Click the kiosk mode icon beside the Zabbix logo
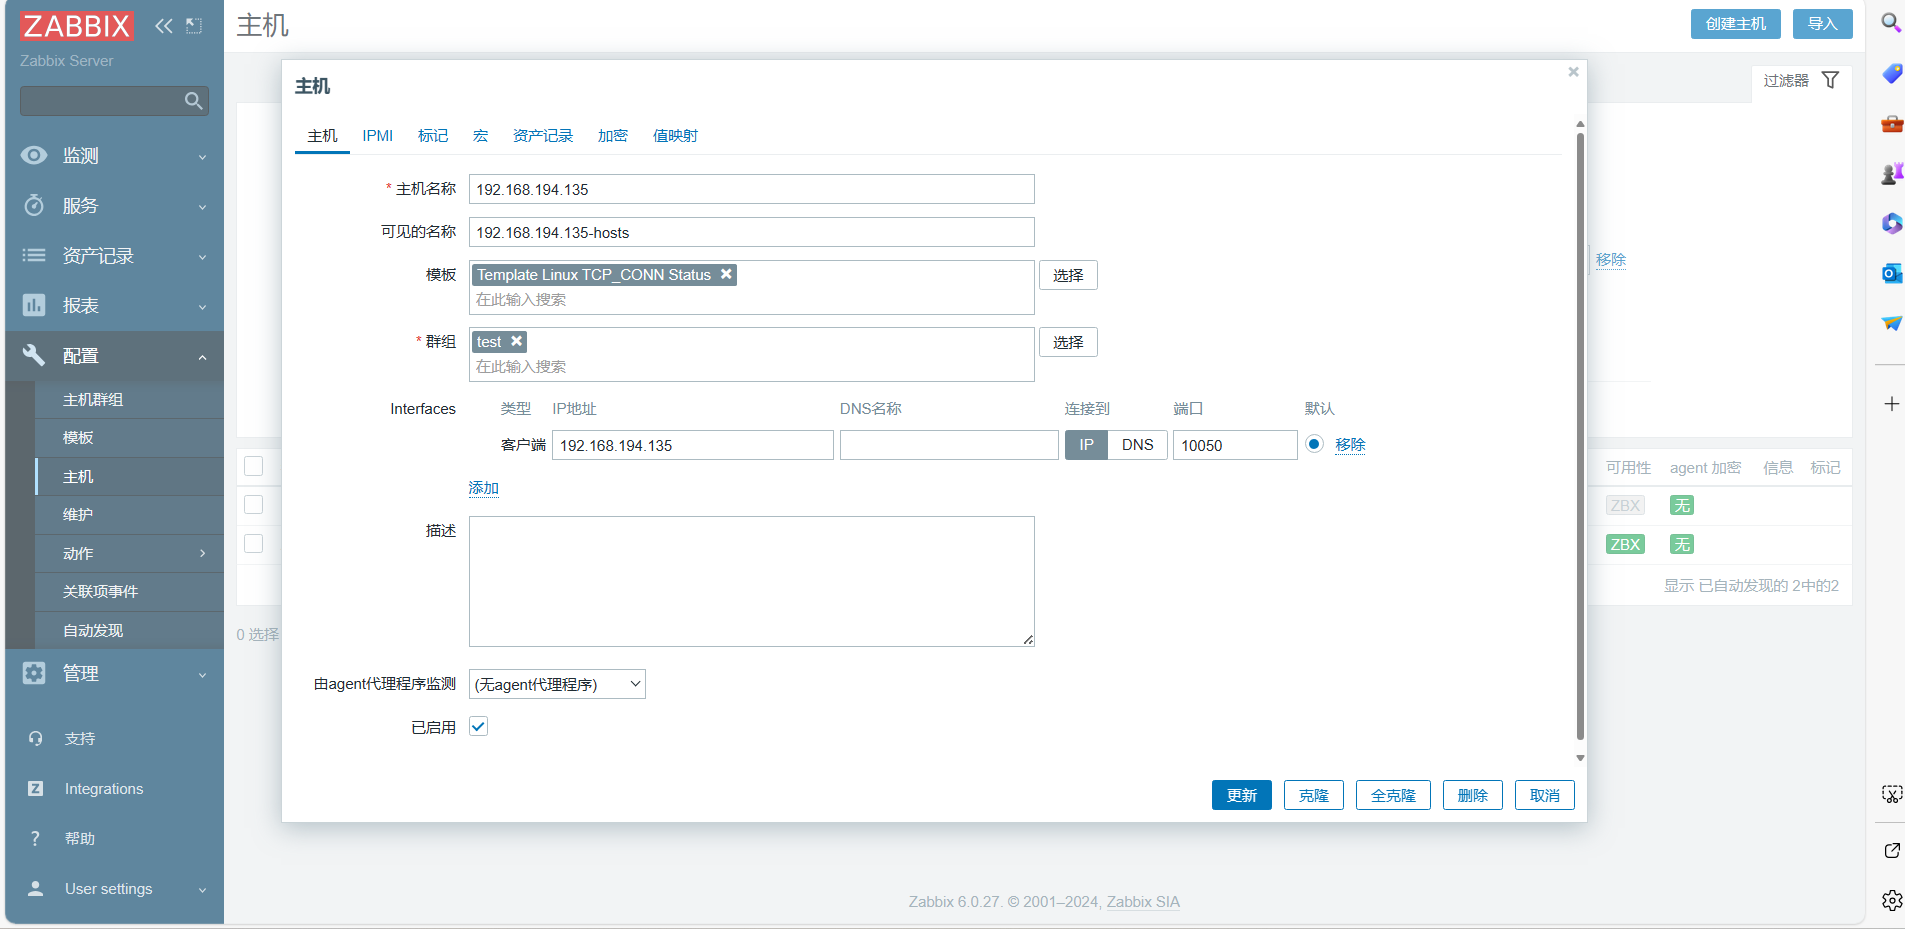 coord(194,26)
